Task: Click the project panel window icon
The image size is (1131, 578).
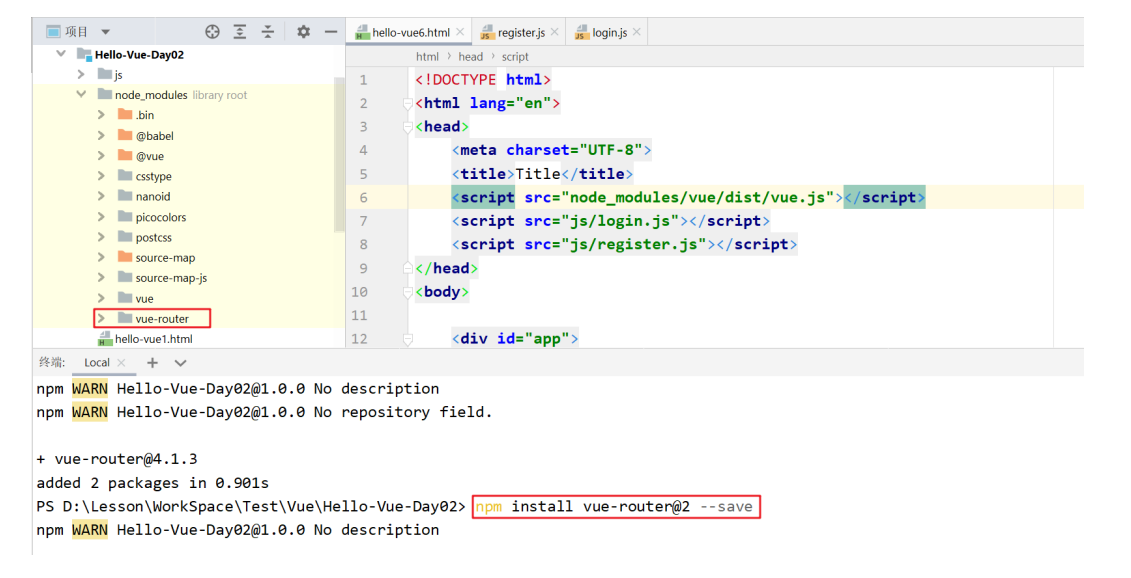Action: click(53, 32)
